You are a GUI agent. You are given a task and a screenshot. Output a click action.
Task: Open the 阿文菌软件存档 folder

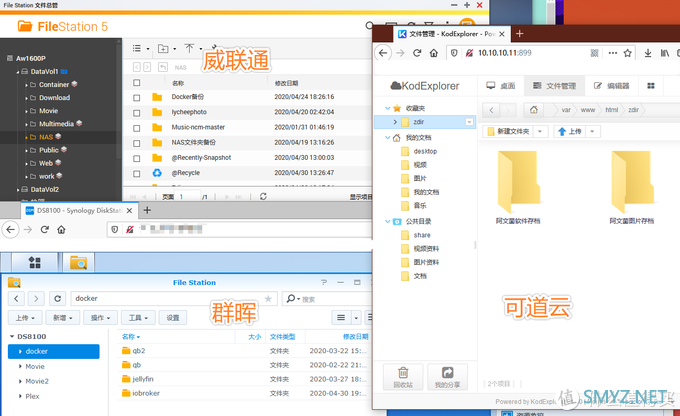(x=520, y=187)
